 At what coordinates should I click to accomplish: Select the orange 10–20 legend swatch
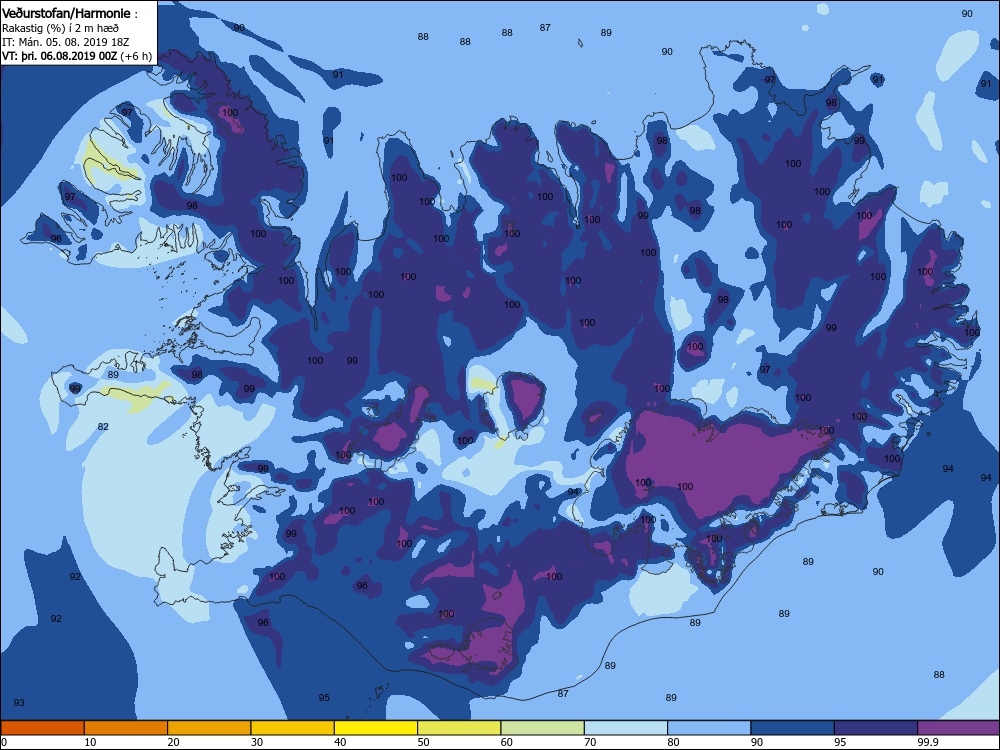pos(126,728)
